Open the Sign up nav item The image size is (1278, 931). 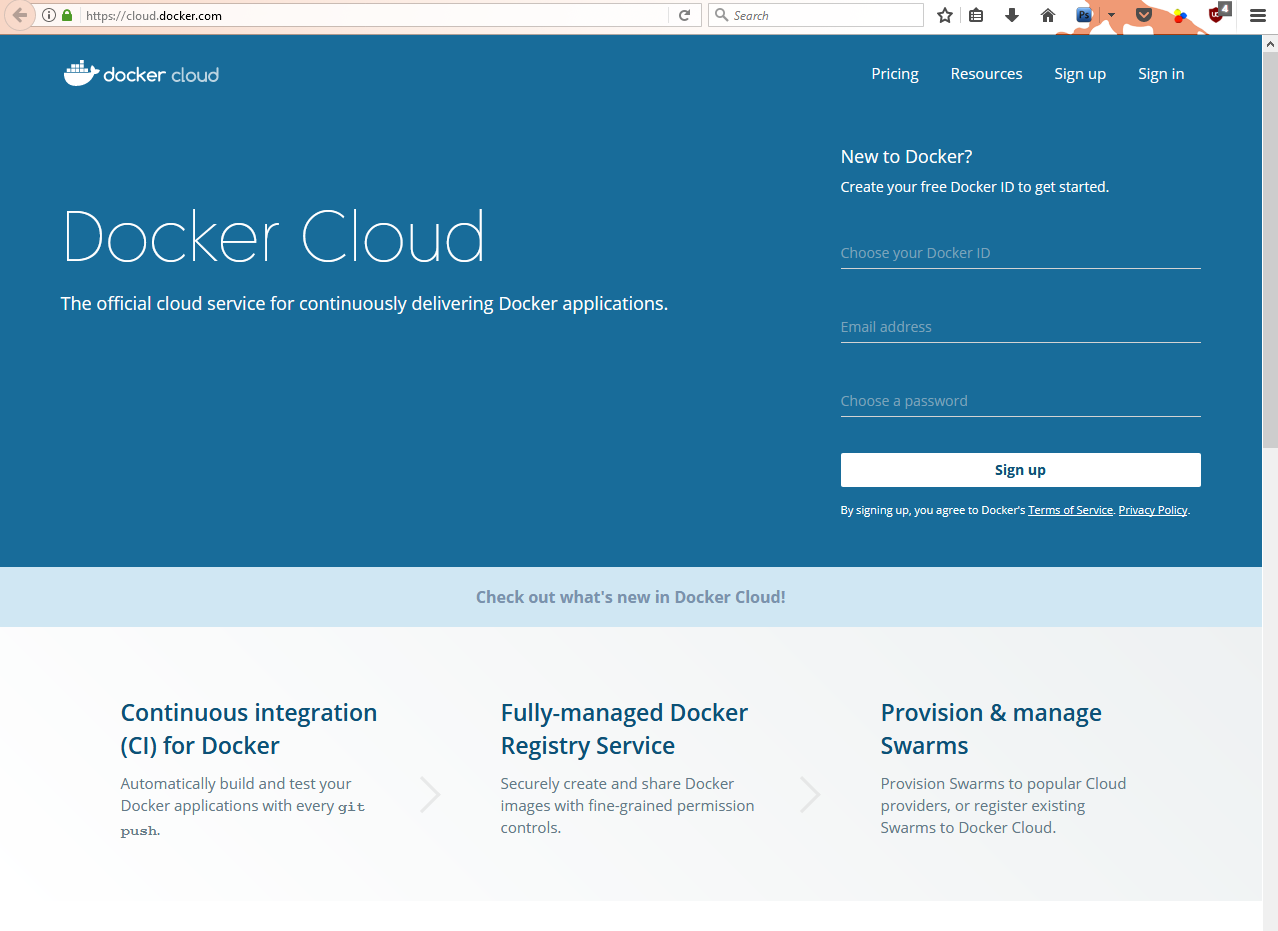pyautogui.click(x=1080, y=74)
